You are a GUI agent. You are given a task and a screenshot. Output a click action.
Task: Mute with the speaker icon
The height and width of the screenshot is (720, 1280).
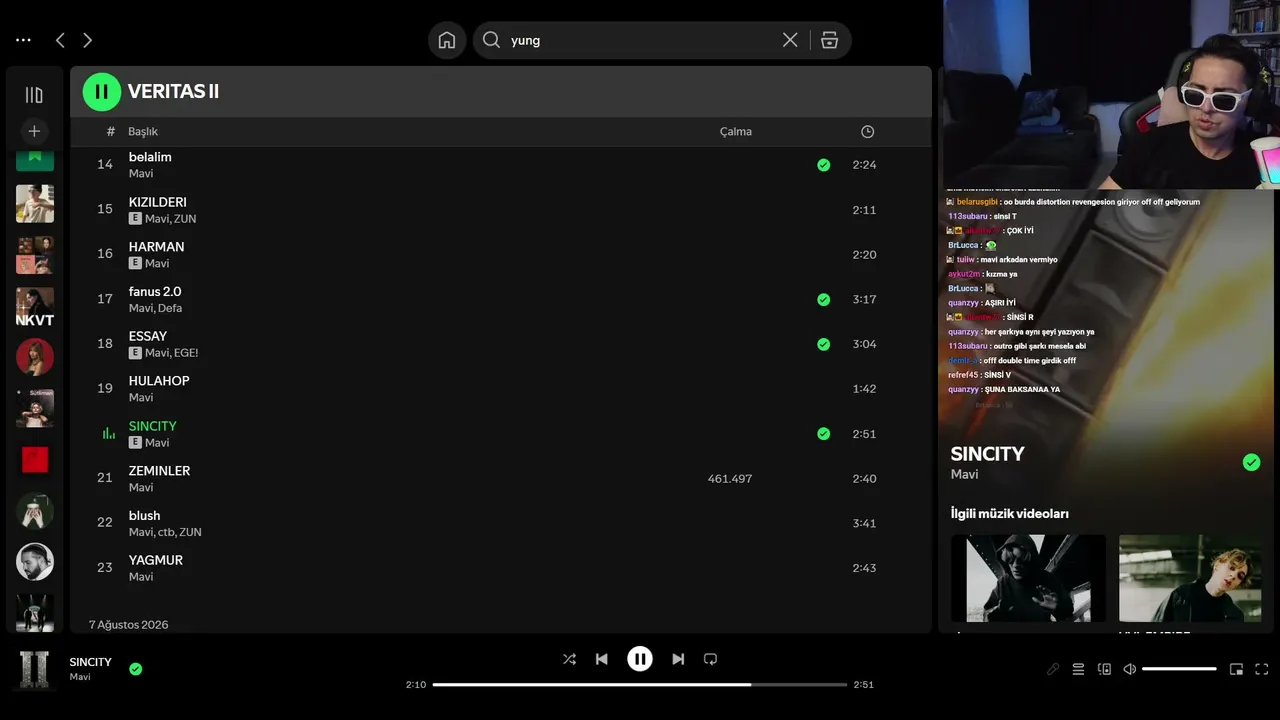pos(1129,669)
